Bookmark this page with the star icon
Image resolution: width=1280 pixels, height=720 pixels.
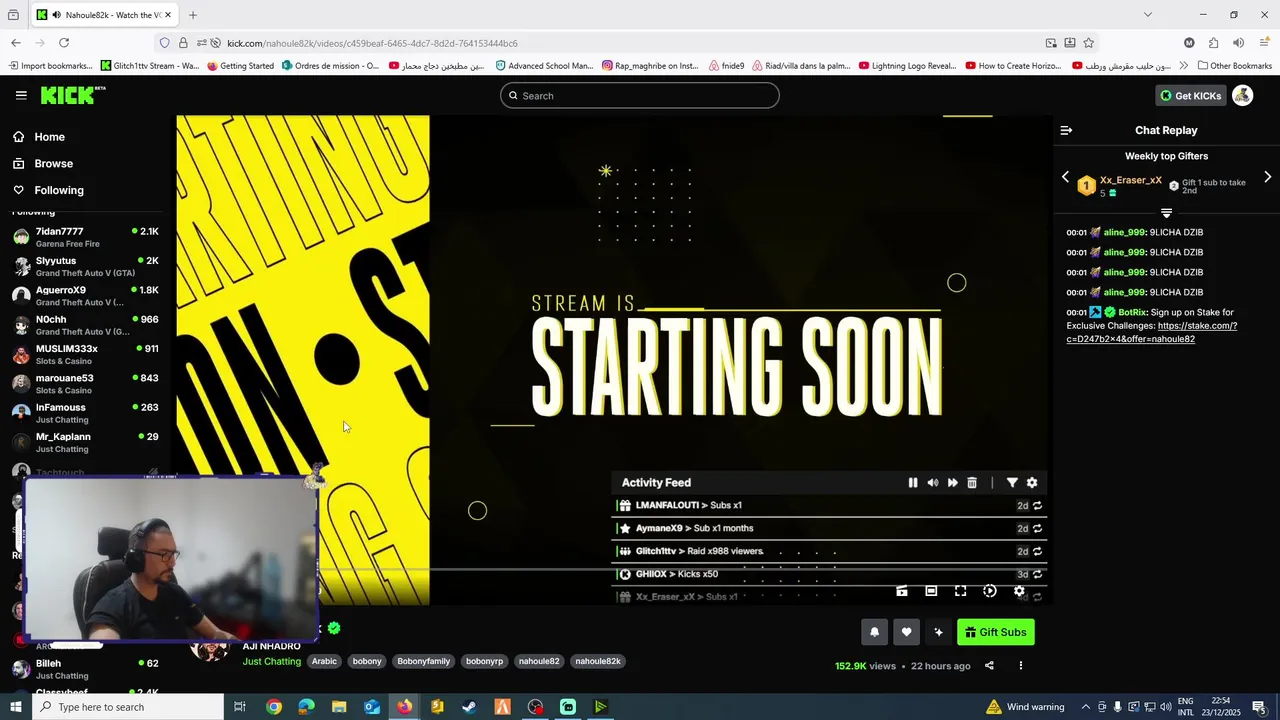pyautogui.click(x=1088, y=43)
